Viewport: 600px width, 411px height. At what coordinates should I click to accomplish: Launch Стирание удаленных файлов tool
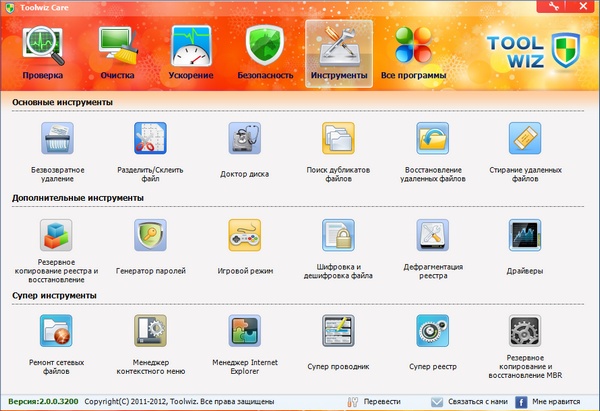click(525, 139)
